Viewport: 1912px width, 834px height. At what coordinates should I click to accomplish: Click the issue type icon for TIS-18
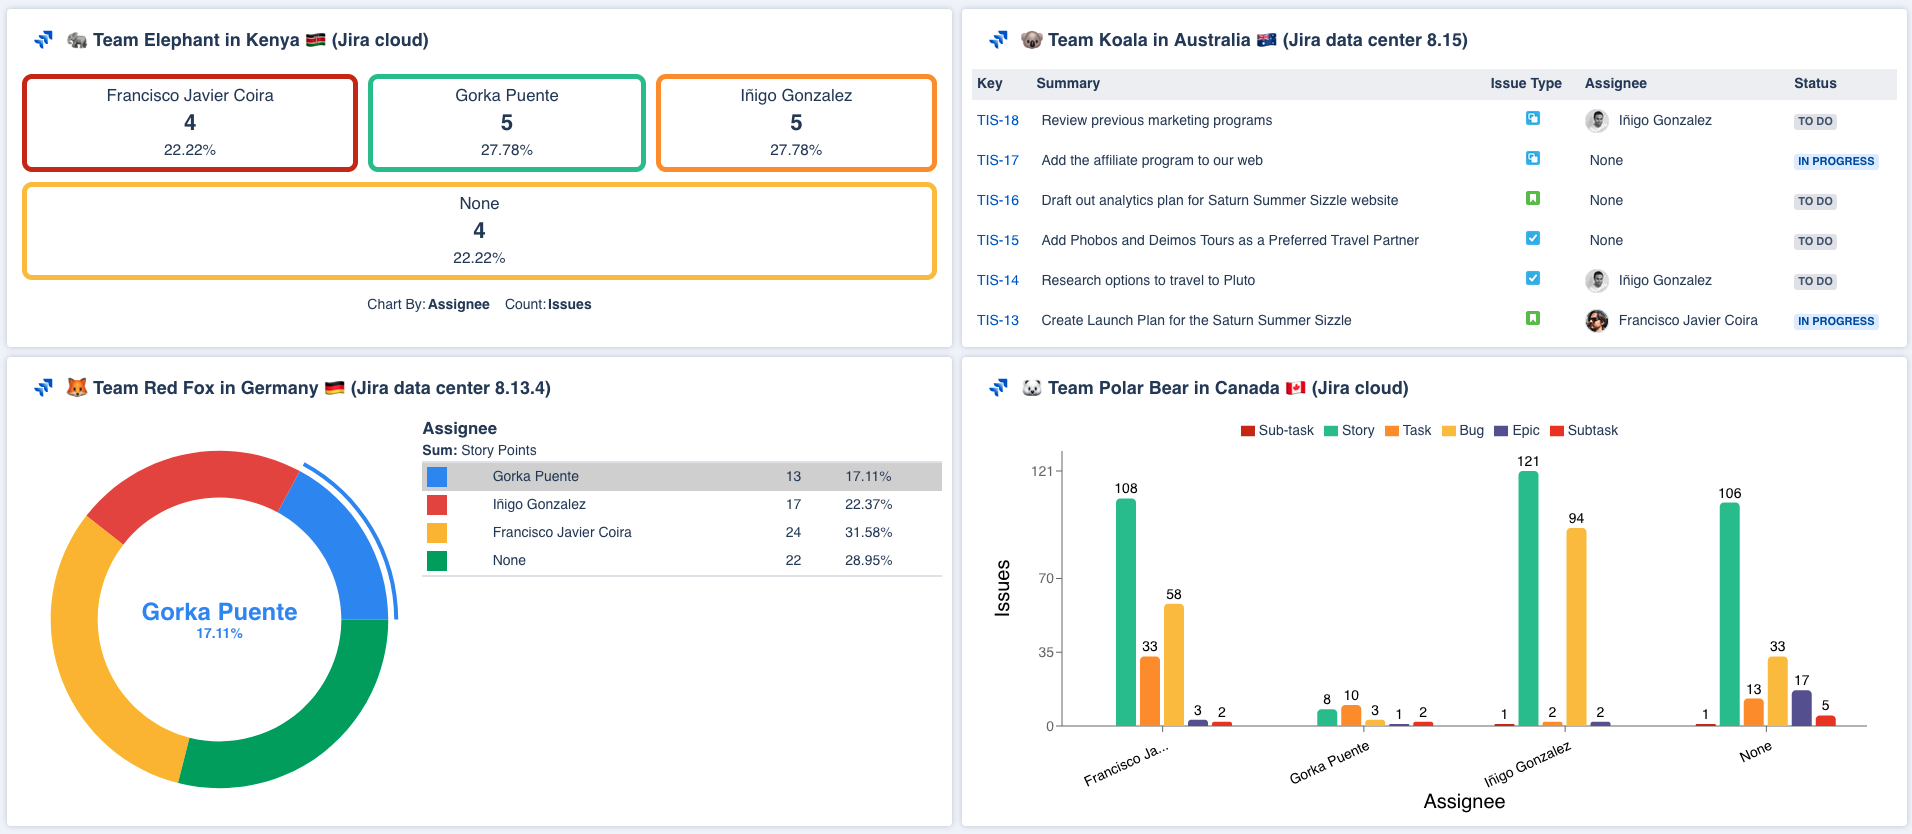1532,119
